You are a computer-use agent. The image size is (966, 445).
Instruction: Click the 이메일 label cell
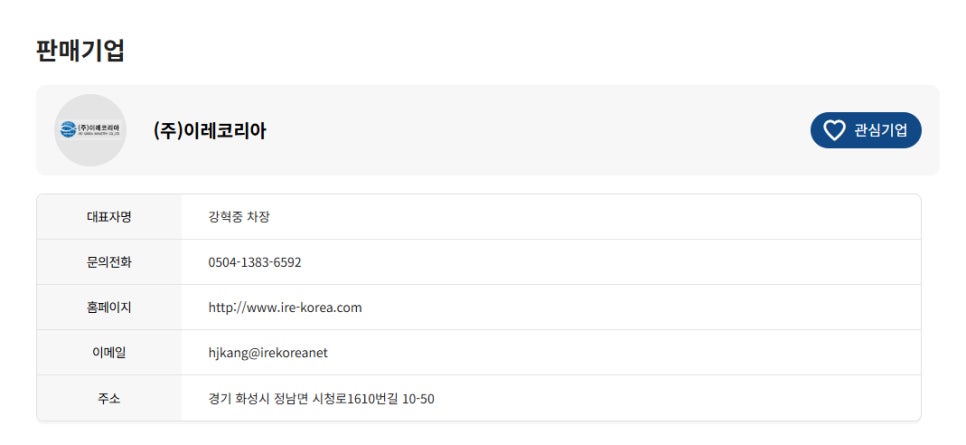(x=109, y=353)
